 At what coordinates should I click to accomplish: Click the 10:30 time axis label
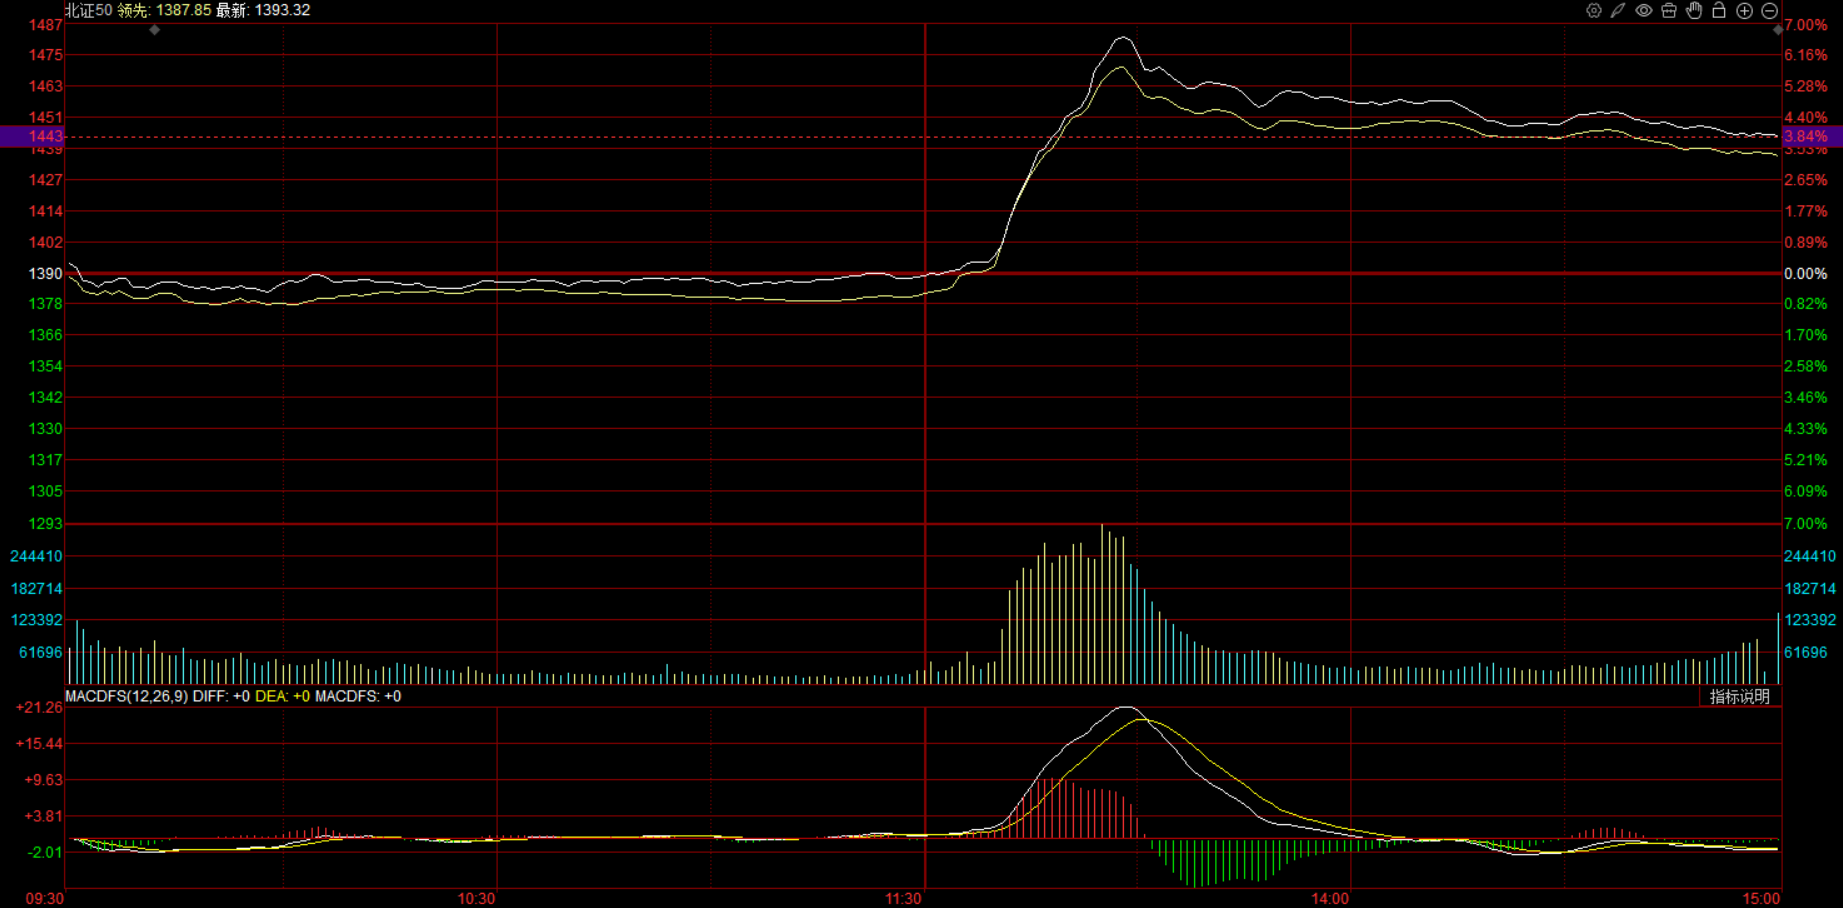[x=476, y=898]
